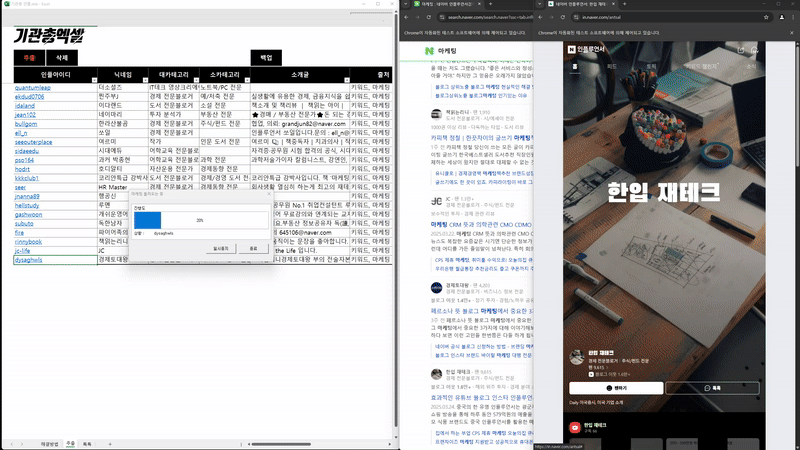Click the 일시중지 button in progress dialog
This screenshot has height=450, width=800.
(x=221, y=248)
